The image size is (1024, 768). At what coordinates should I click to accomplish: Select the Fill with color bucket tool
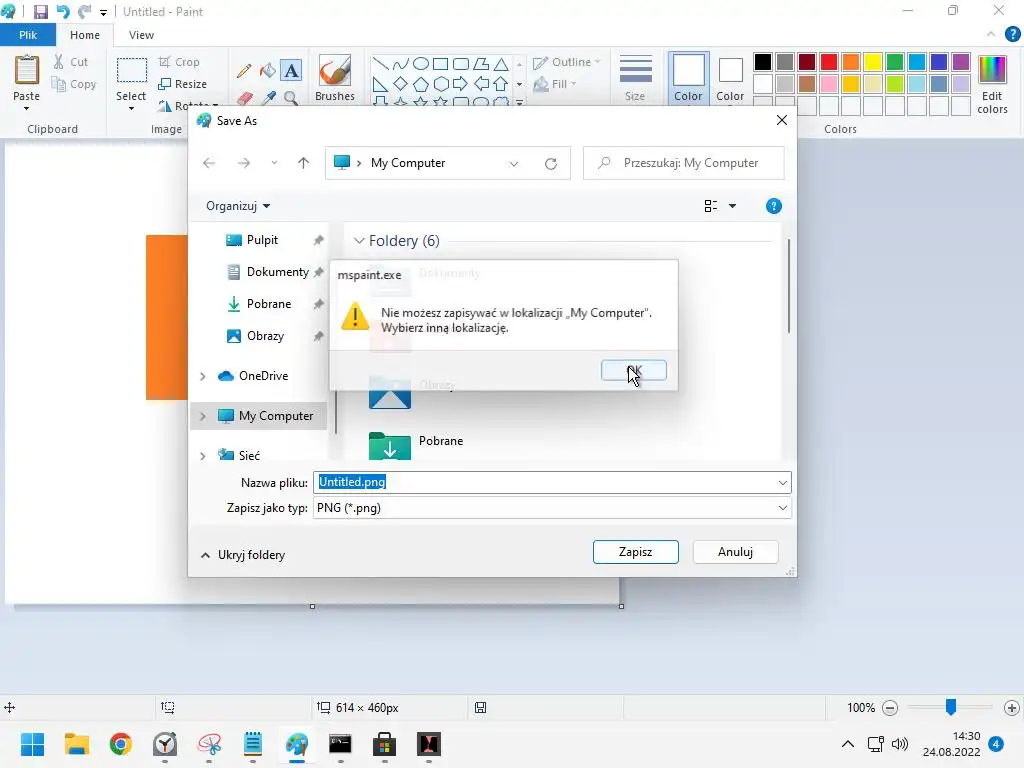268,71
